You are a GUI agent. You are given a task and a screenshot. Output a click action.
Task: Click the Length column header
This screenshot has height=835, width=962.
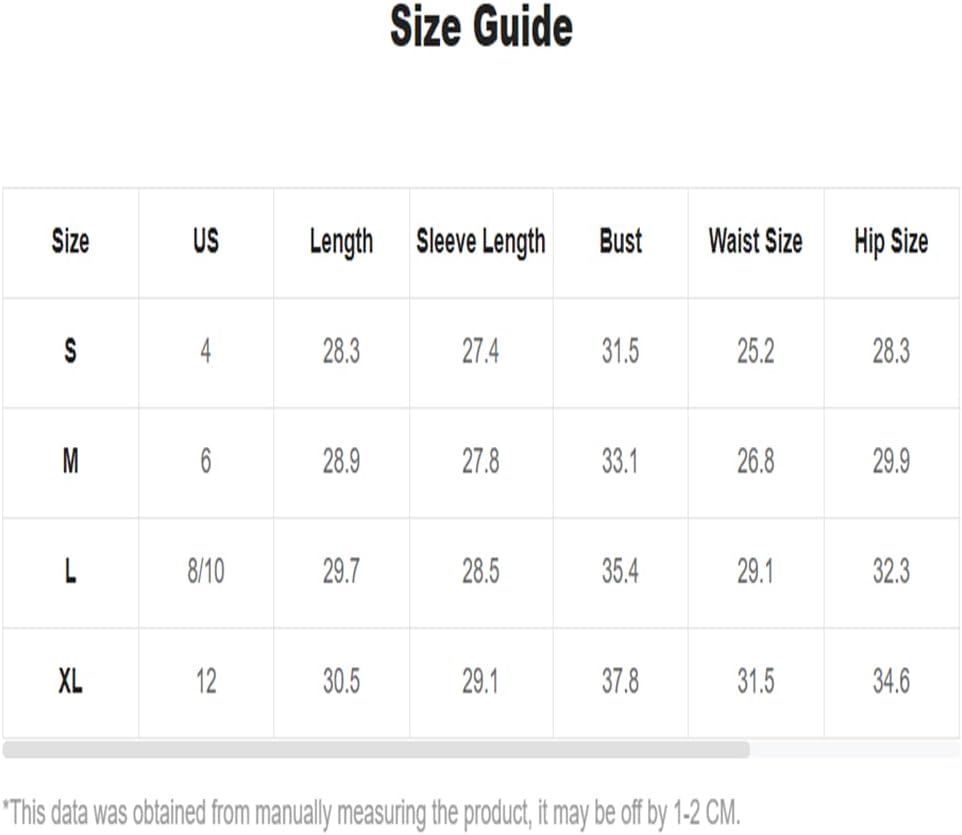[341, 242]
